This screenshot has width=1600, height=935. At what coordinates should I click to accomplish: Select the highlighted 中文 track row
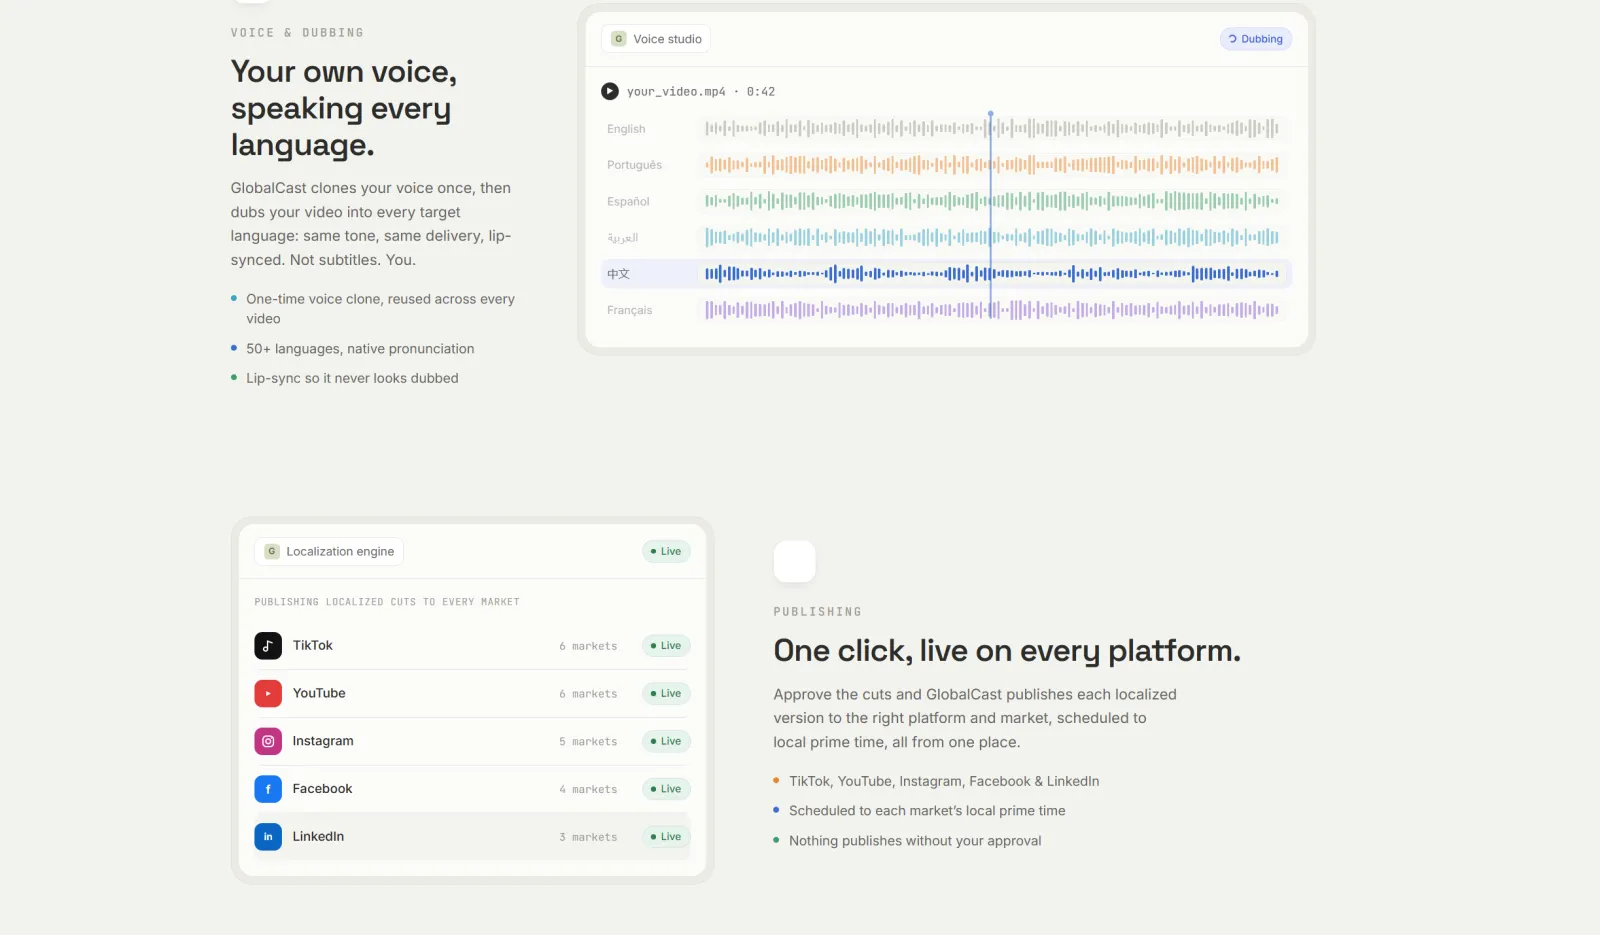pyautogui.click(x=946, y=273)
